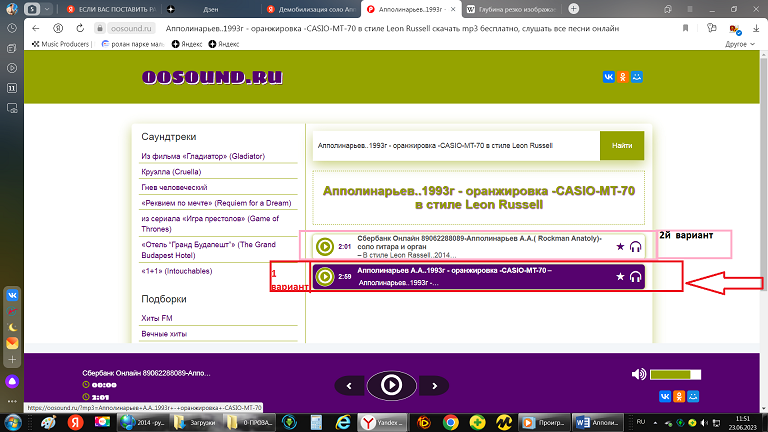Start playback with the bottom player play button
The width and height of the screenshot is (768, 432).
[x=391, y=385]
